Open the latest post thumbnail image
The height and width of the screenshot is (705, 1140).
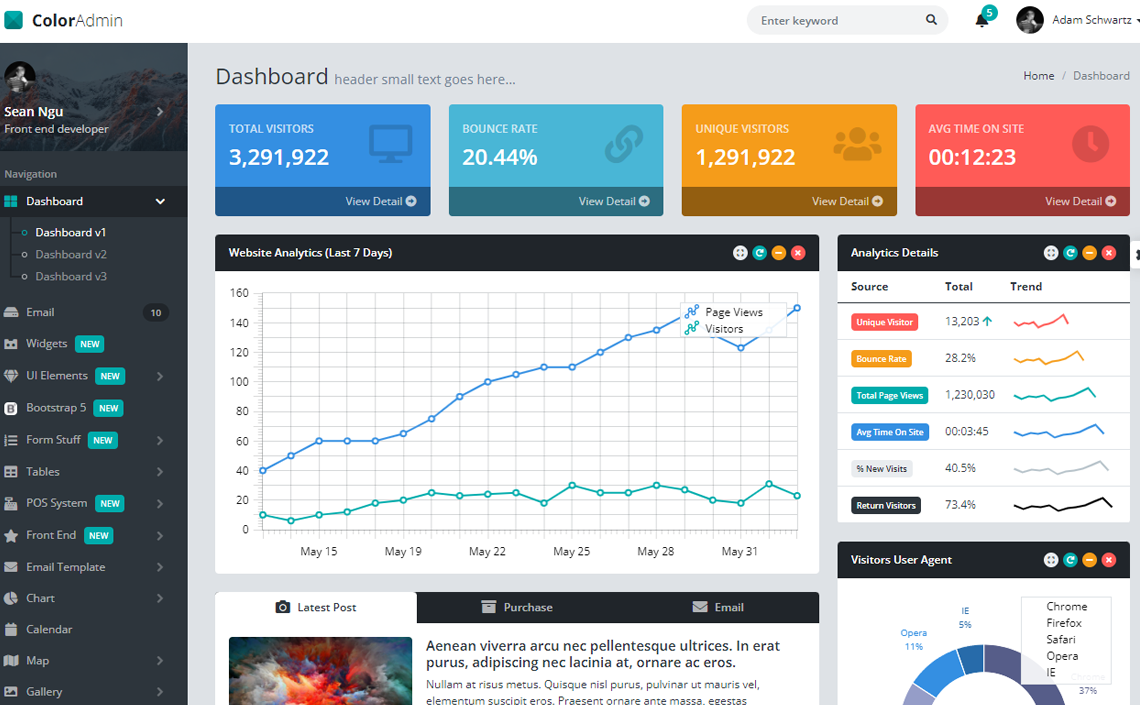pyautogui.click(x=321, y=671)
